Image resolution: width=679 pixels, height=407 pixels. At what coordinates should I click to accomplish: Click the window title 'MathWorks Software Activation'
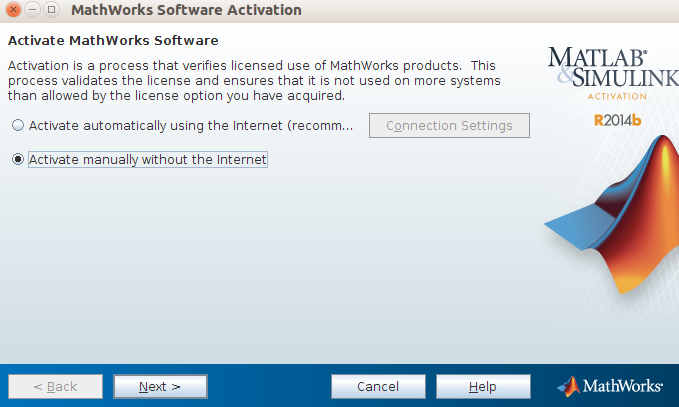pos(187,10)
